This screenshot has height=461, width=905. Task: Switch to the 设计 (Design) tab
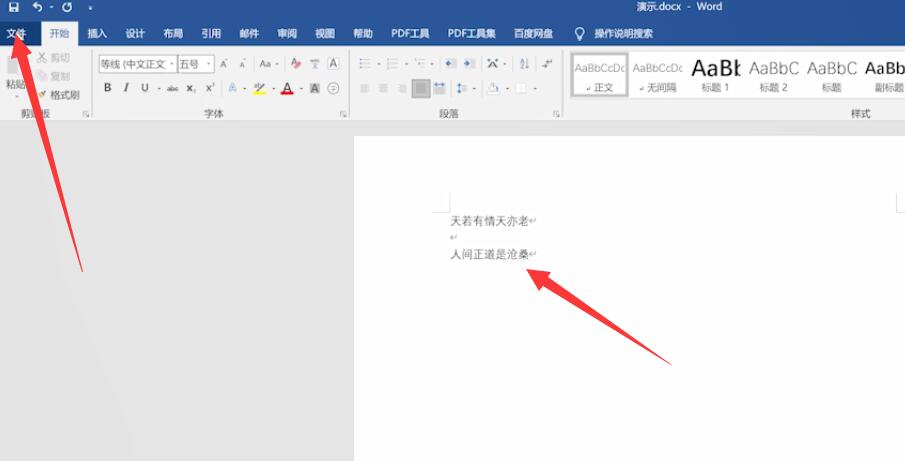click(x=135, y=33)
